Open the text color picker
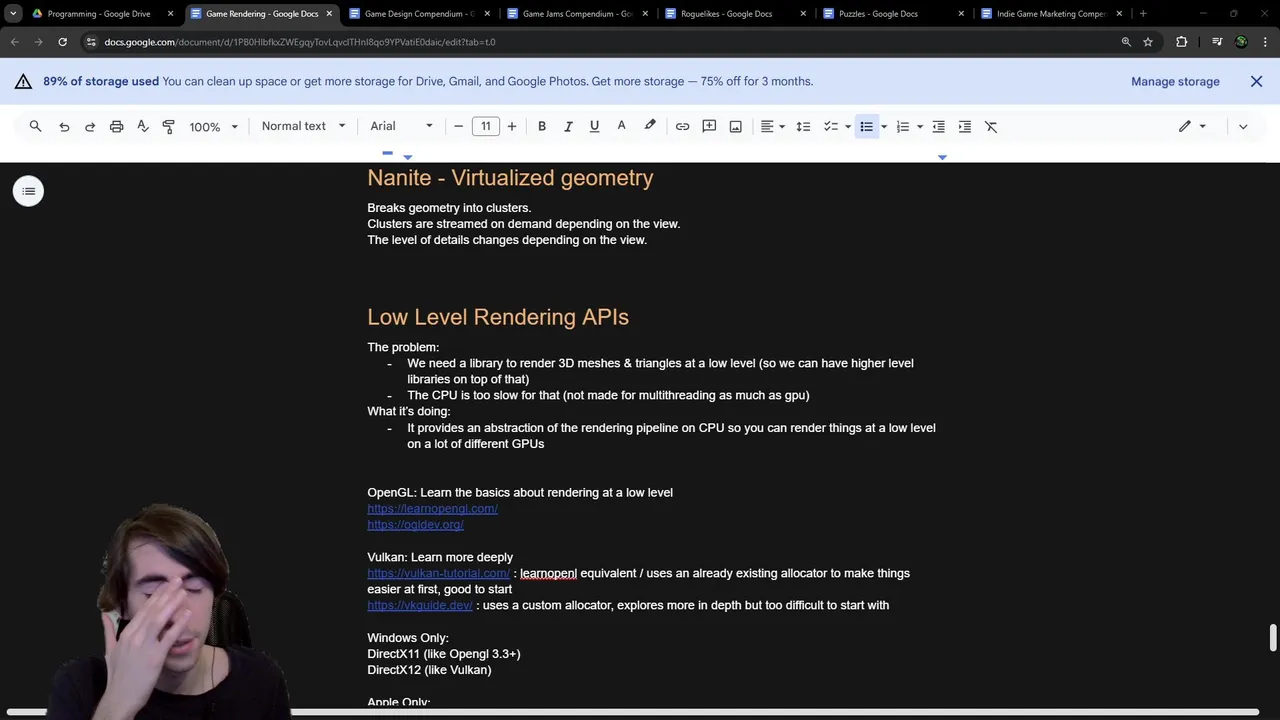 click(621, 126)
